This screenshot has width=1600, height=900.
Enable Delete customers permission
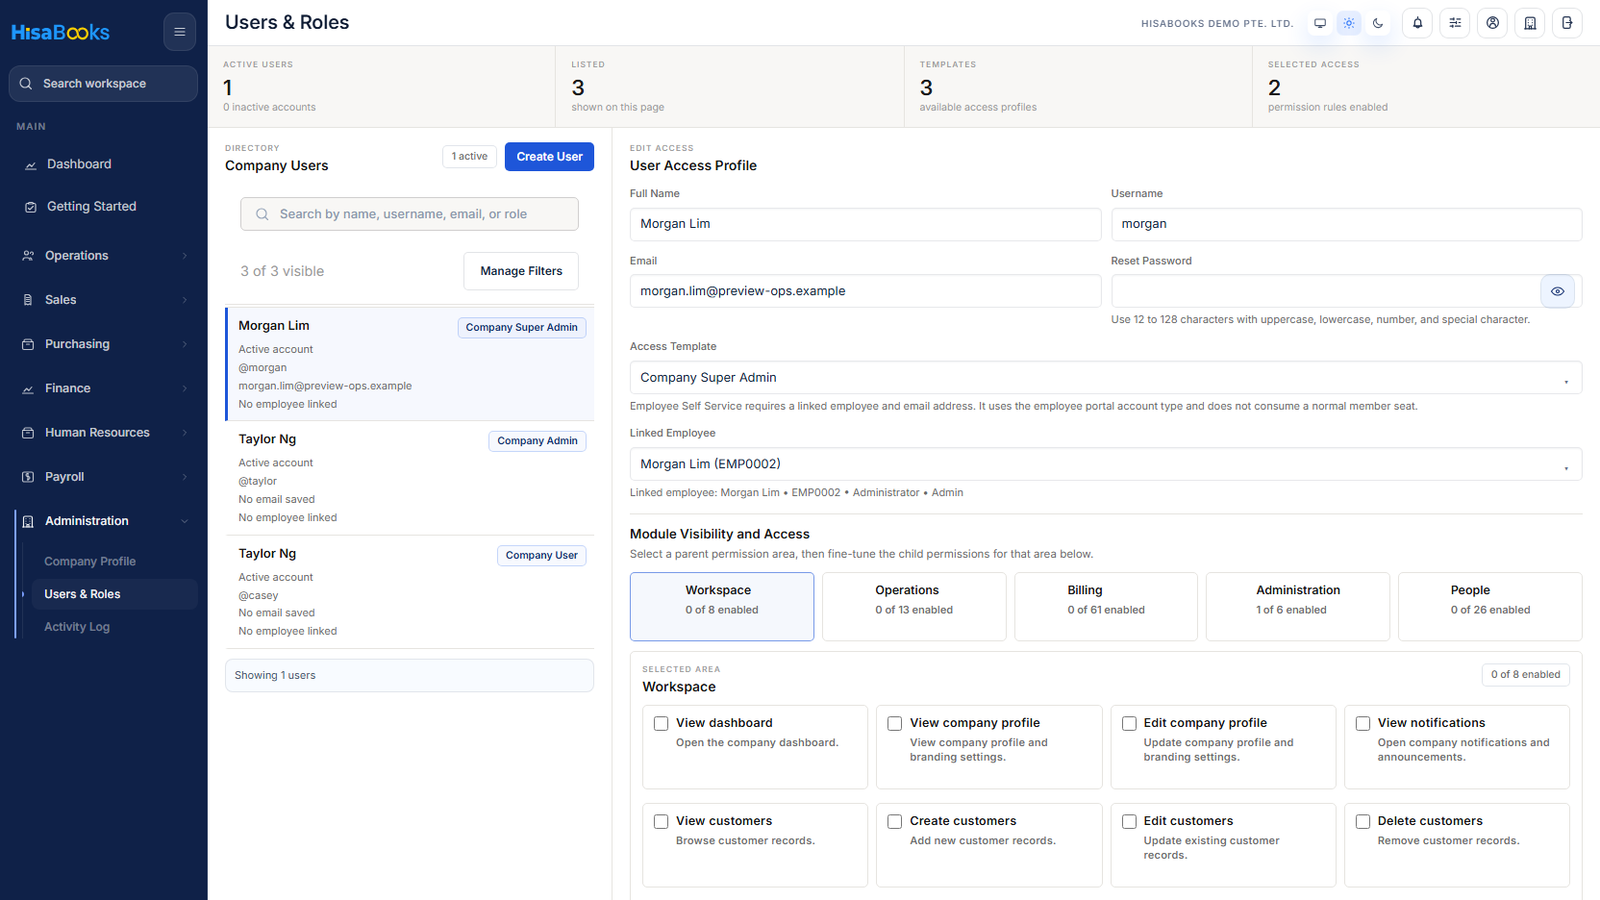tap(1363, 821)
